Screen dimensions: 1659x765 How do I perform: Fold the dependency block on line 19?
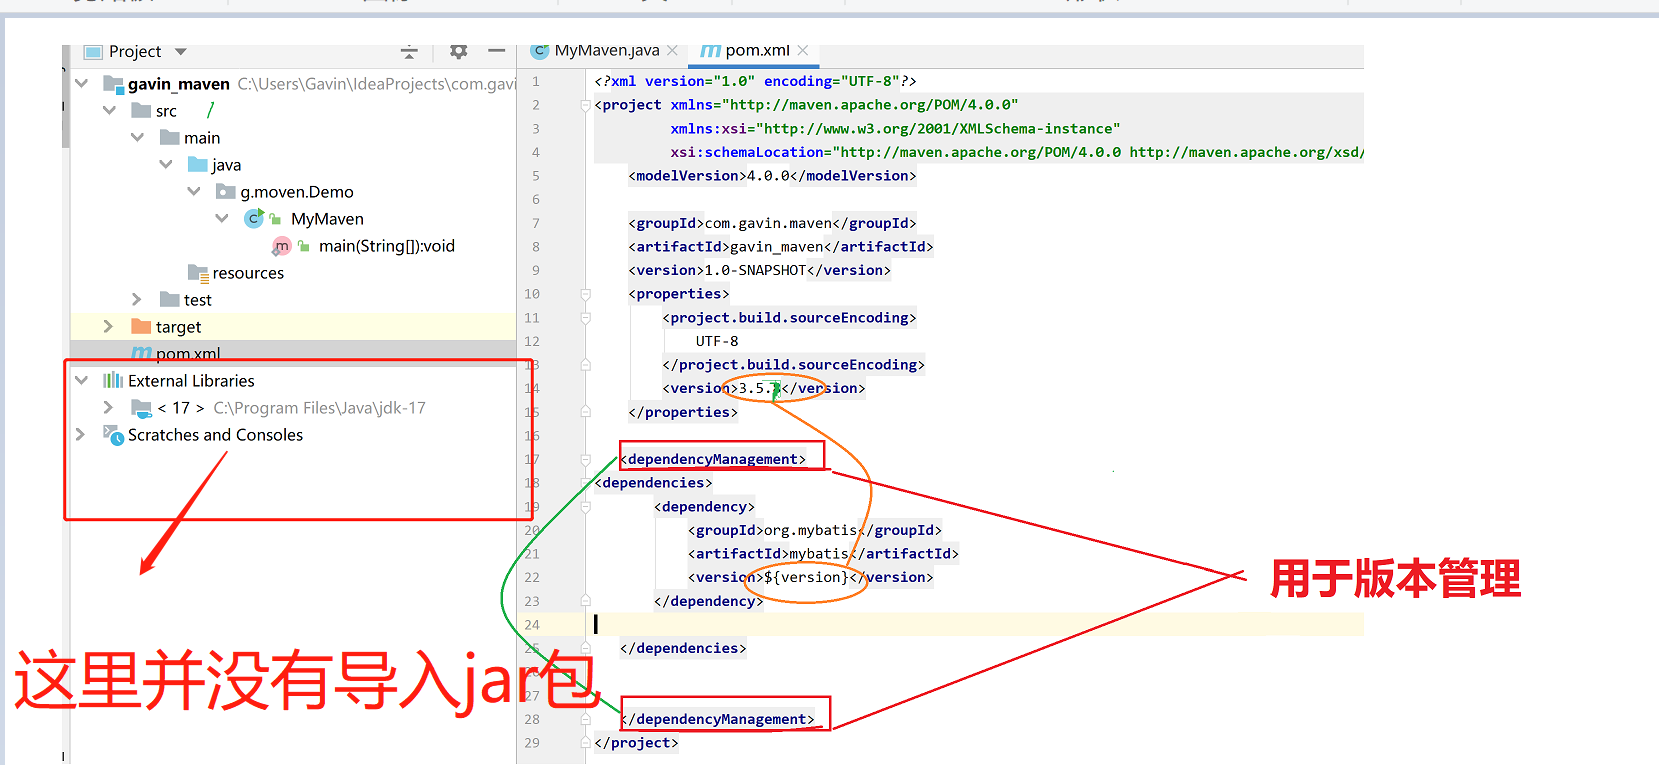click(x=586, y=507)
